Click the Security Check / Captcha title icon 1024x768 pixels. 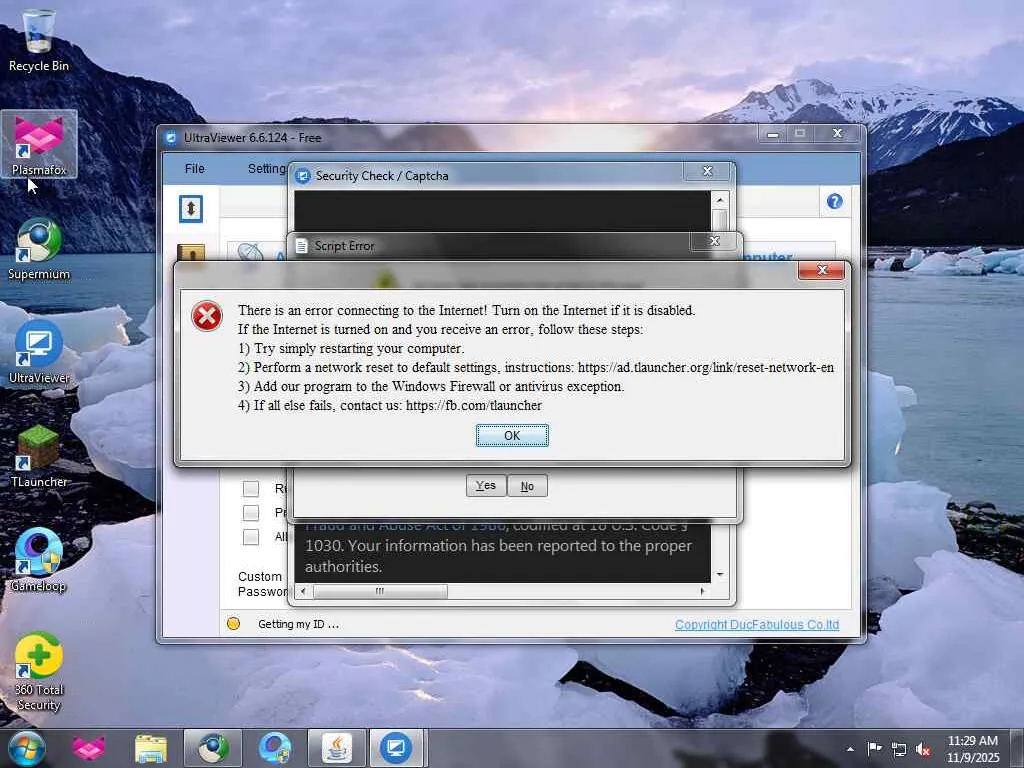click(x=302, y=176)
